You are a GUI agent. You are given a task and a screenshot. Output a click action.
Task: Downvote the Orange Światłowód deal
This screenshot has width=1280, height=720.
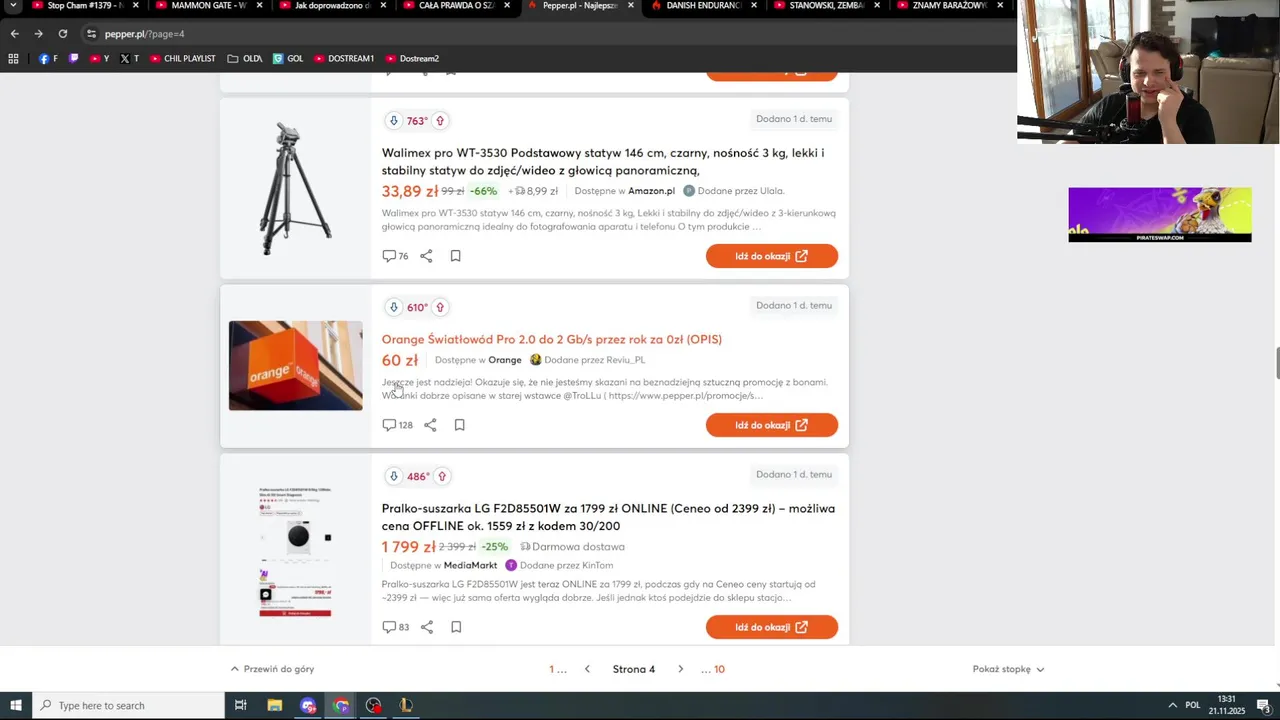click(x=393, y=307)
